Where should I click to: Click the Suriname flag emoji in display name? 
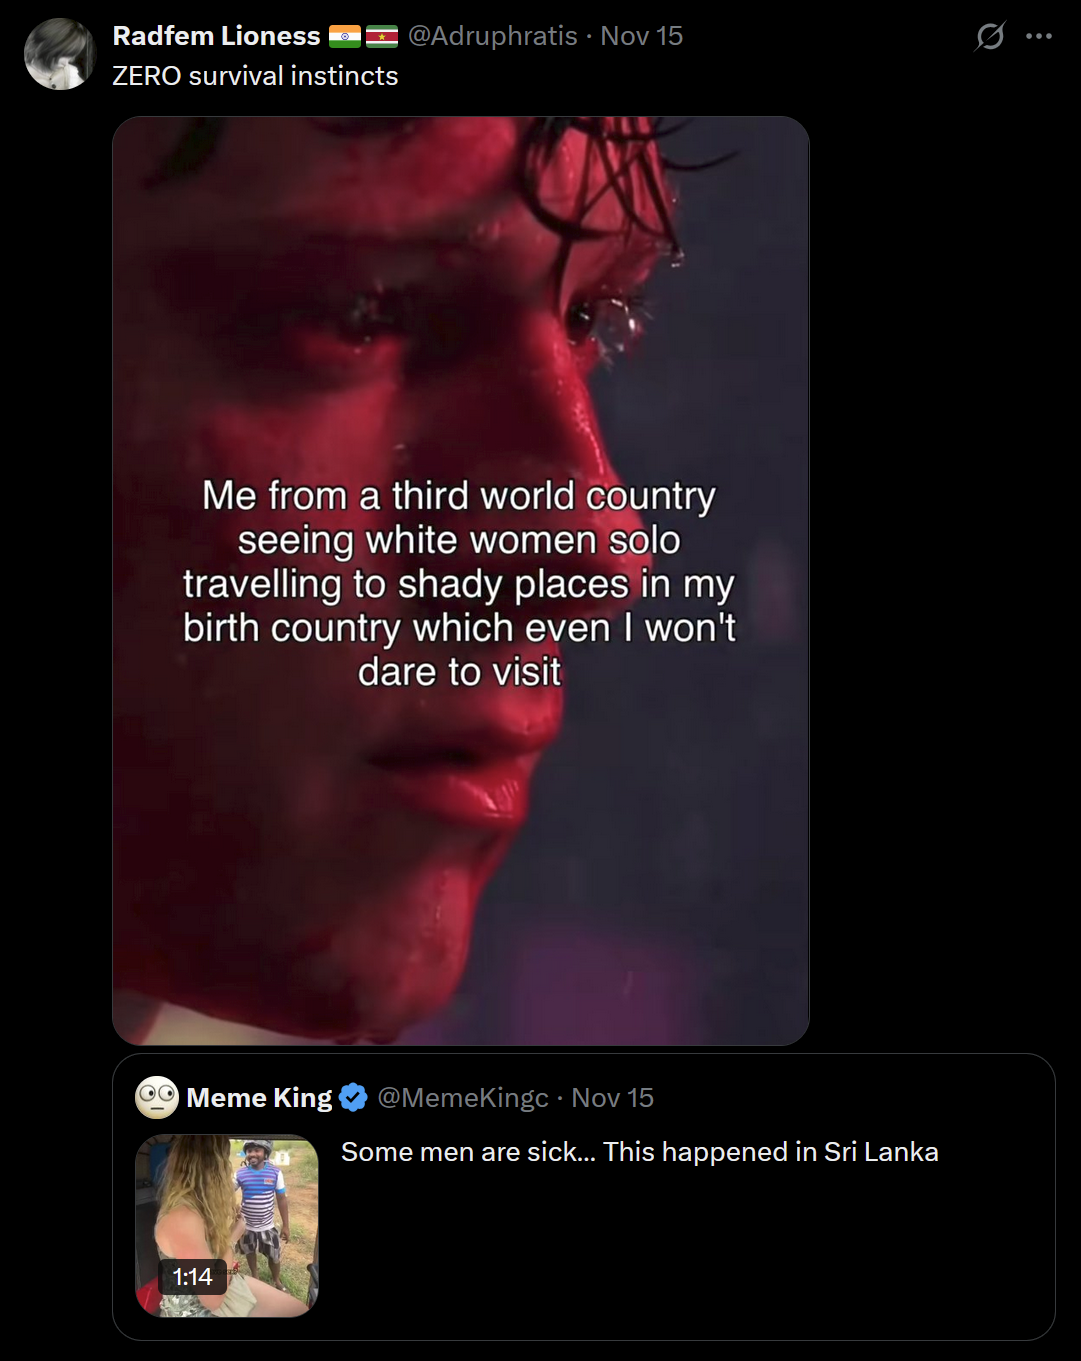(382, 37)
